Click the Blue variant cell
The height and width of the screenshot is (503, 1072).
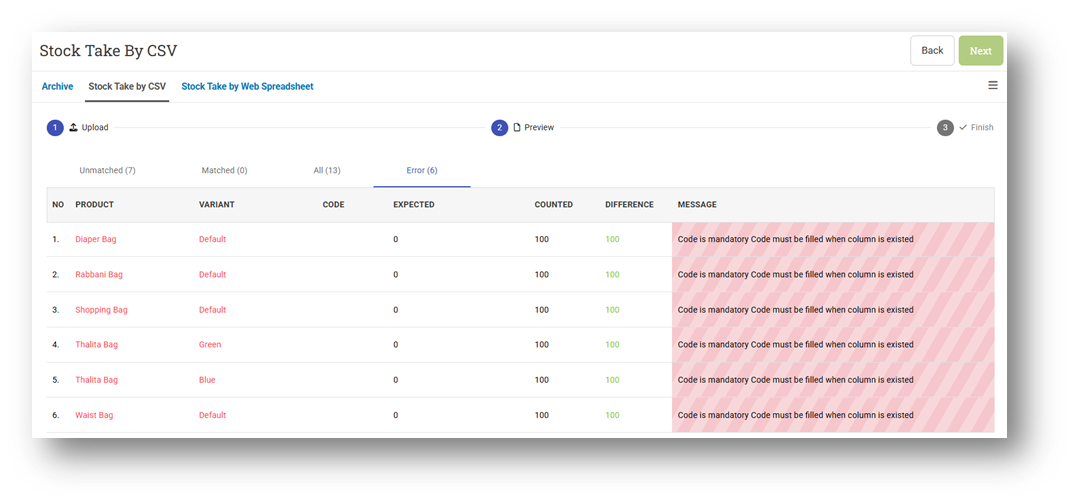tap(207, 379)
